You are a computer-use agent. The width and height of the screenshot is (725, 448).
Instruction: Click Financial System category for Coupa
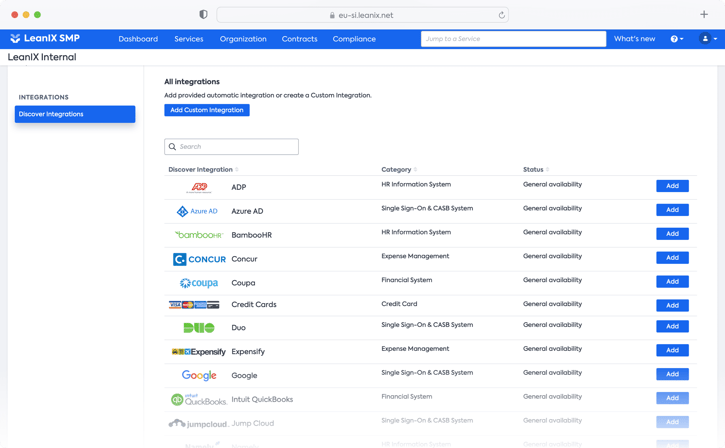pyautogui.click(x=407, y=280)
